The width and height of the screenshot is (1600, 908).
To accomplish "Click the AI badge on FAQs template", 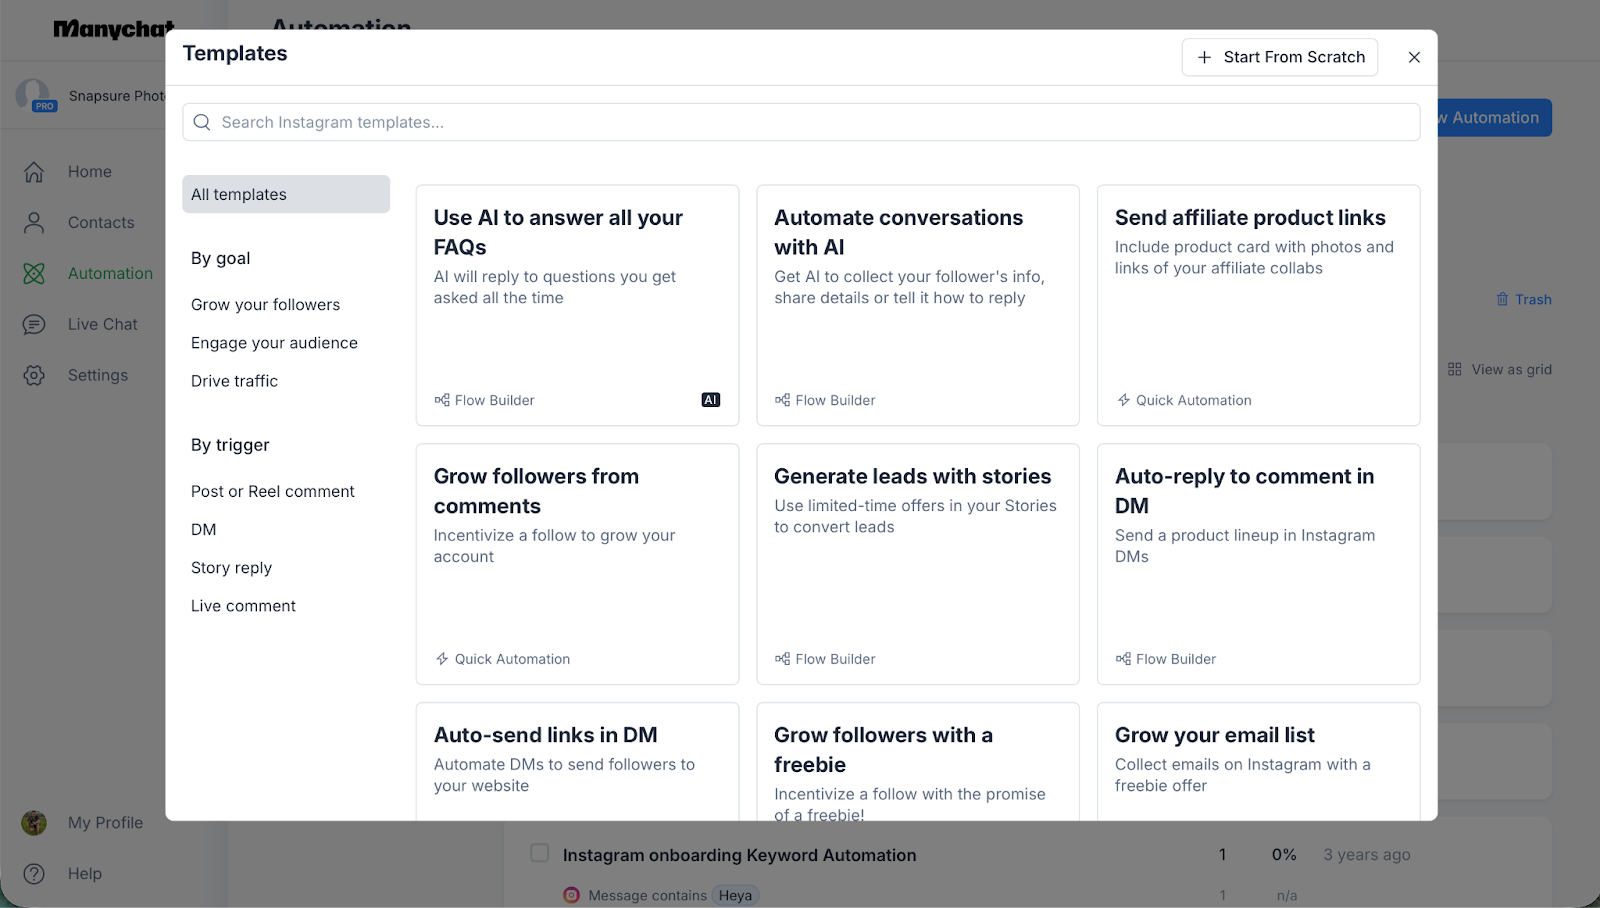I will 711,400.
